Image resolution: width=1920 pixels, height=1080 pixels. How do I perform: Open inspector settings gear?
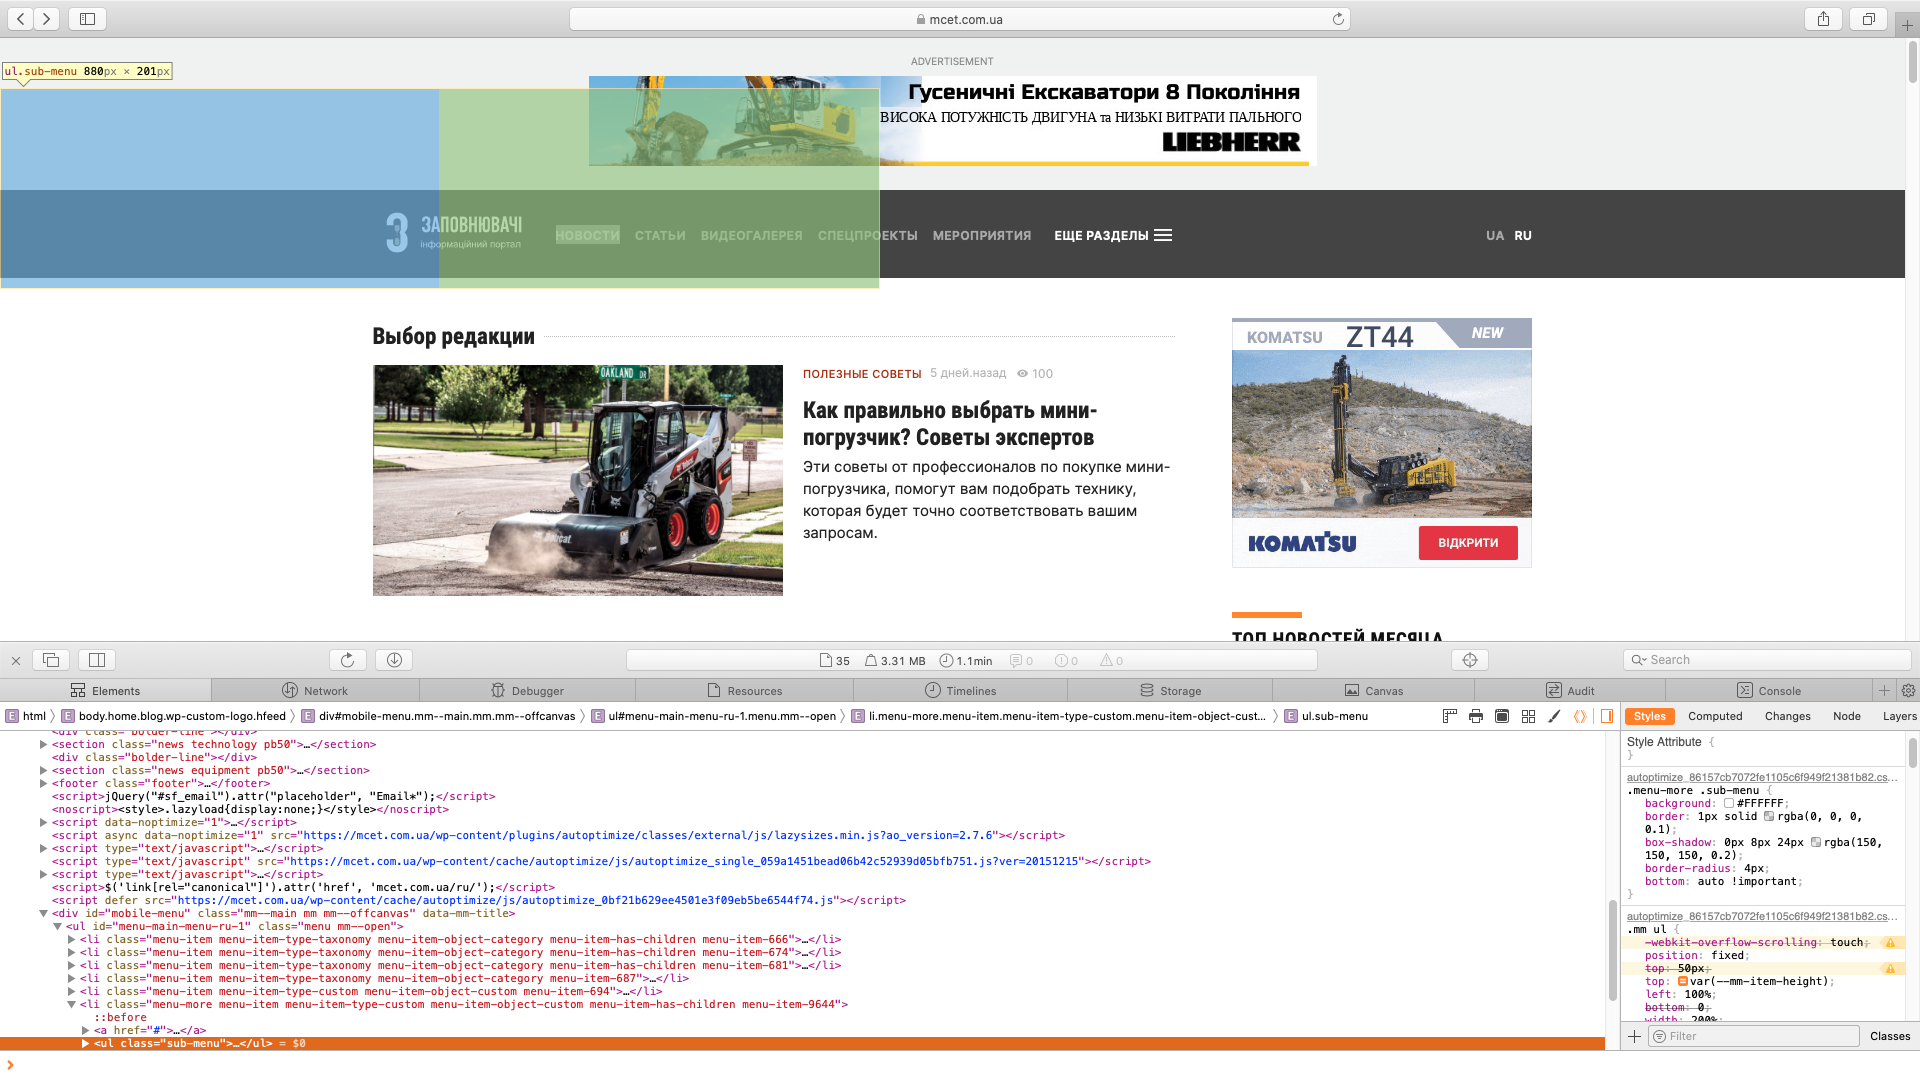1908,690
